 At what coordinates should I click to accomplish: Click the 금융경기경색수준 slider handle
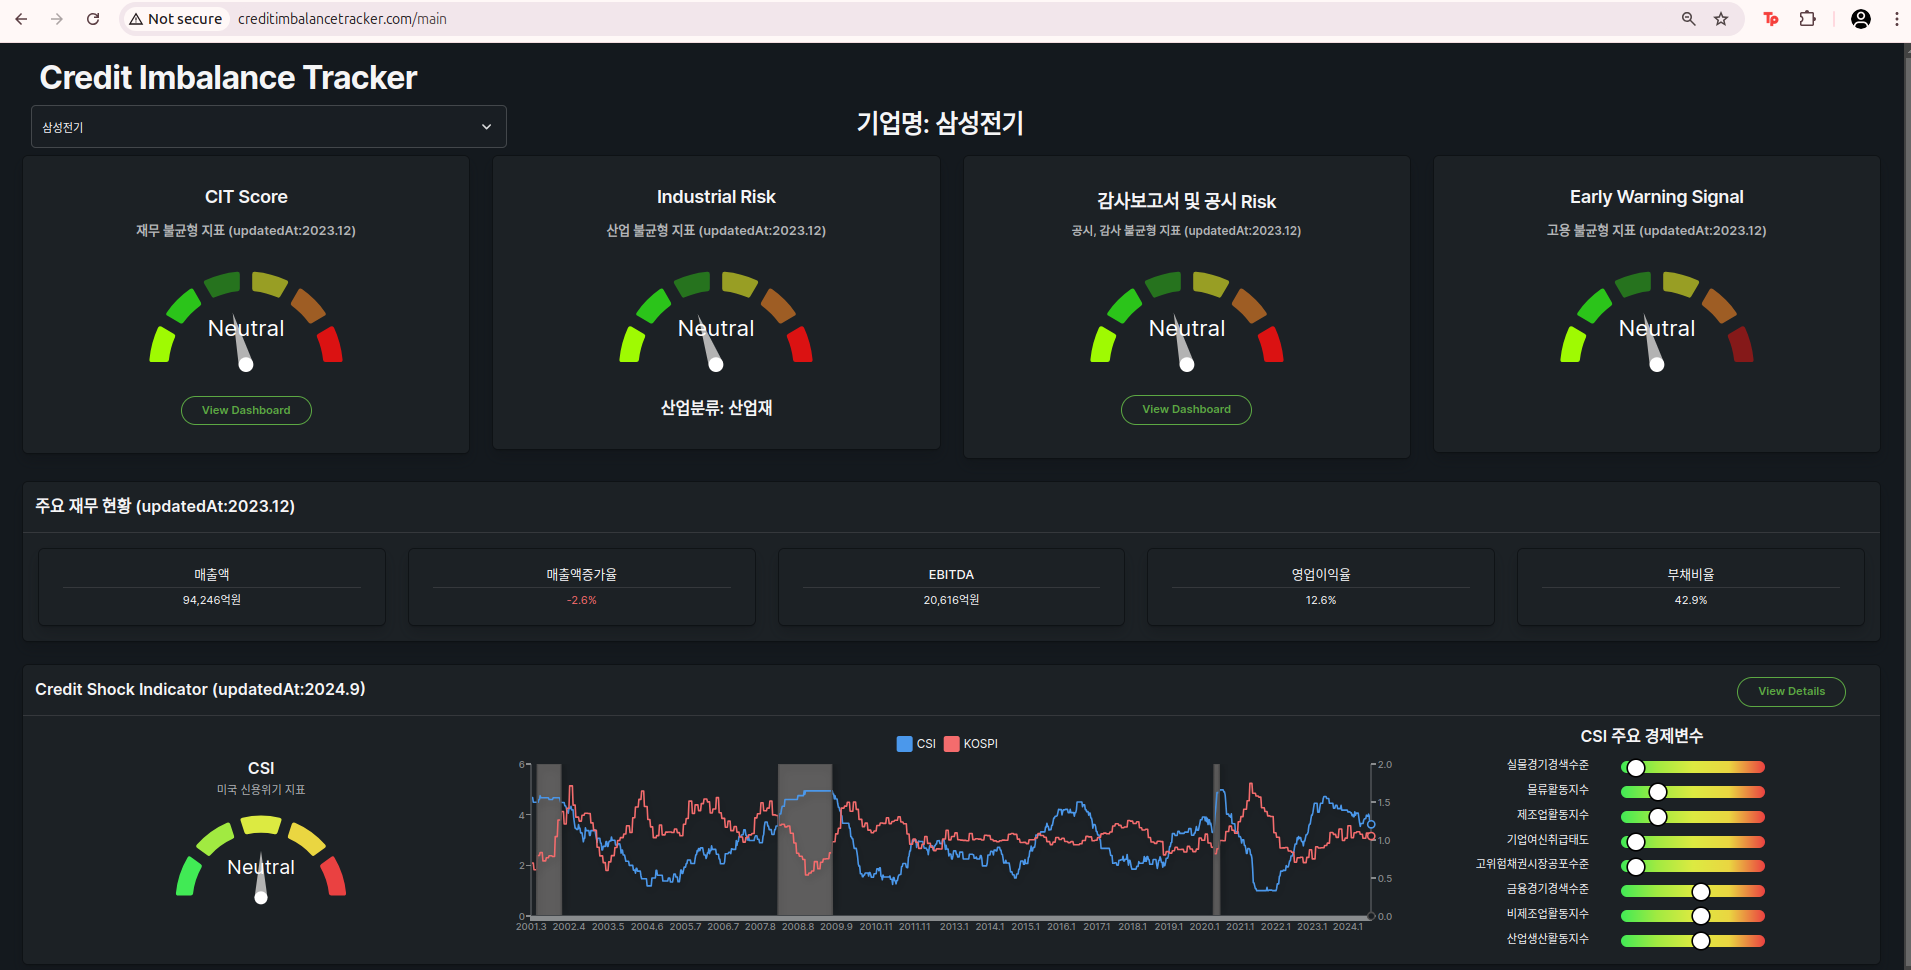pyautogui.click(x=1701, y=891)
